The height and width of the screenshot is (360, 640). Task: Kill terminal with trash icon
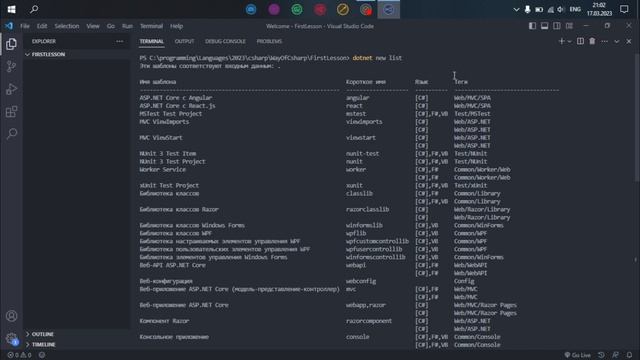click(592, 41)
